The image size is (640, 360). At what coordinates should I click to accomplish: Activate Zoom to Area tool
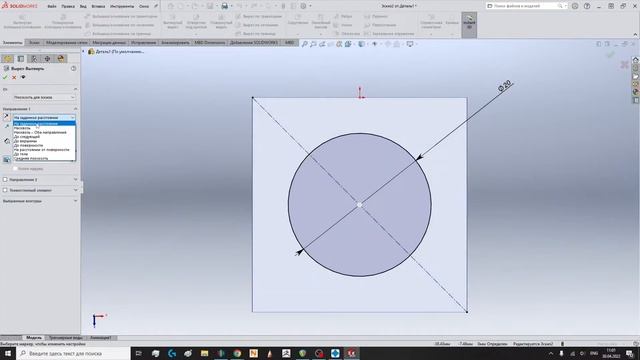[313, 44]
